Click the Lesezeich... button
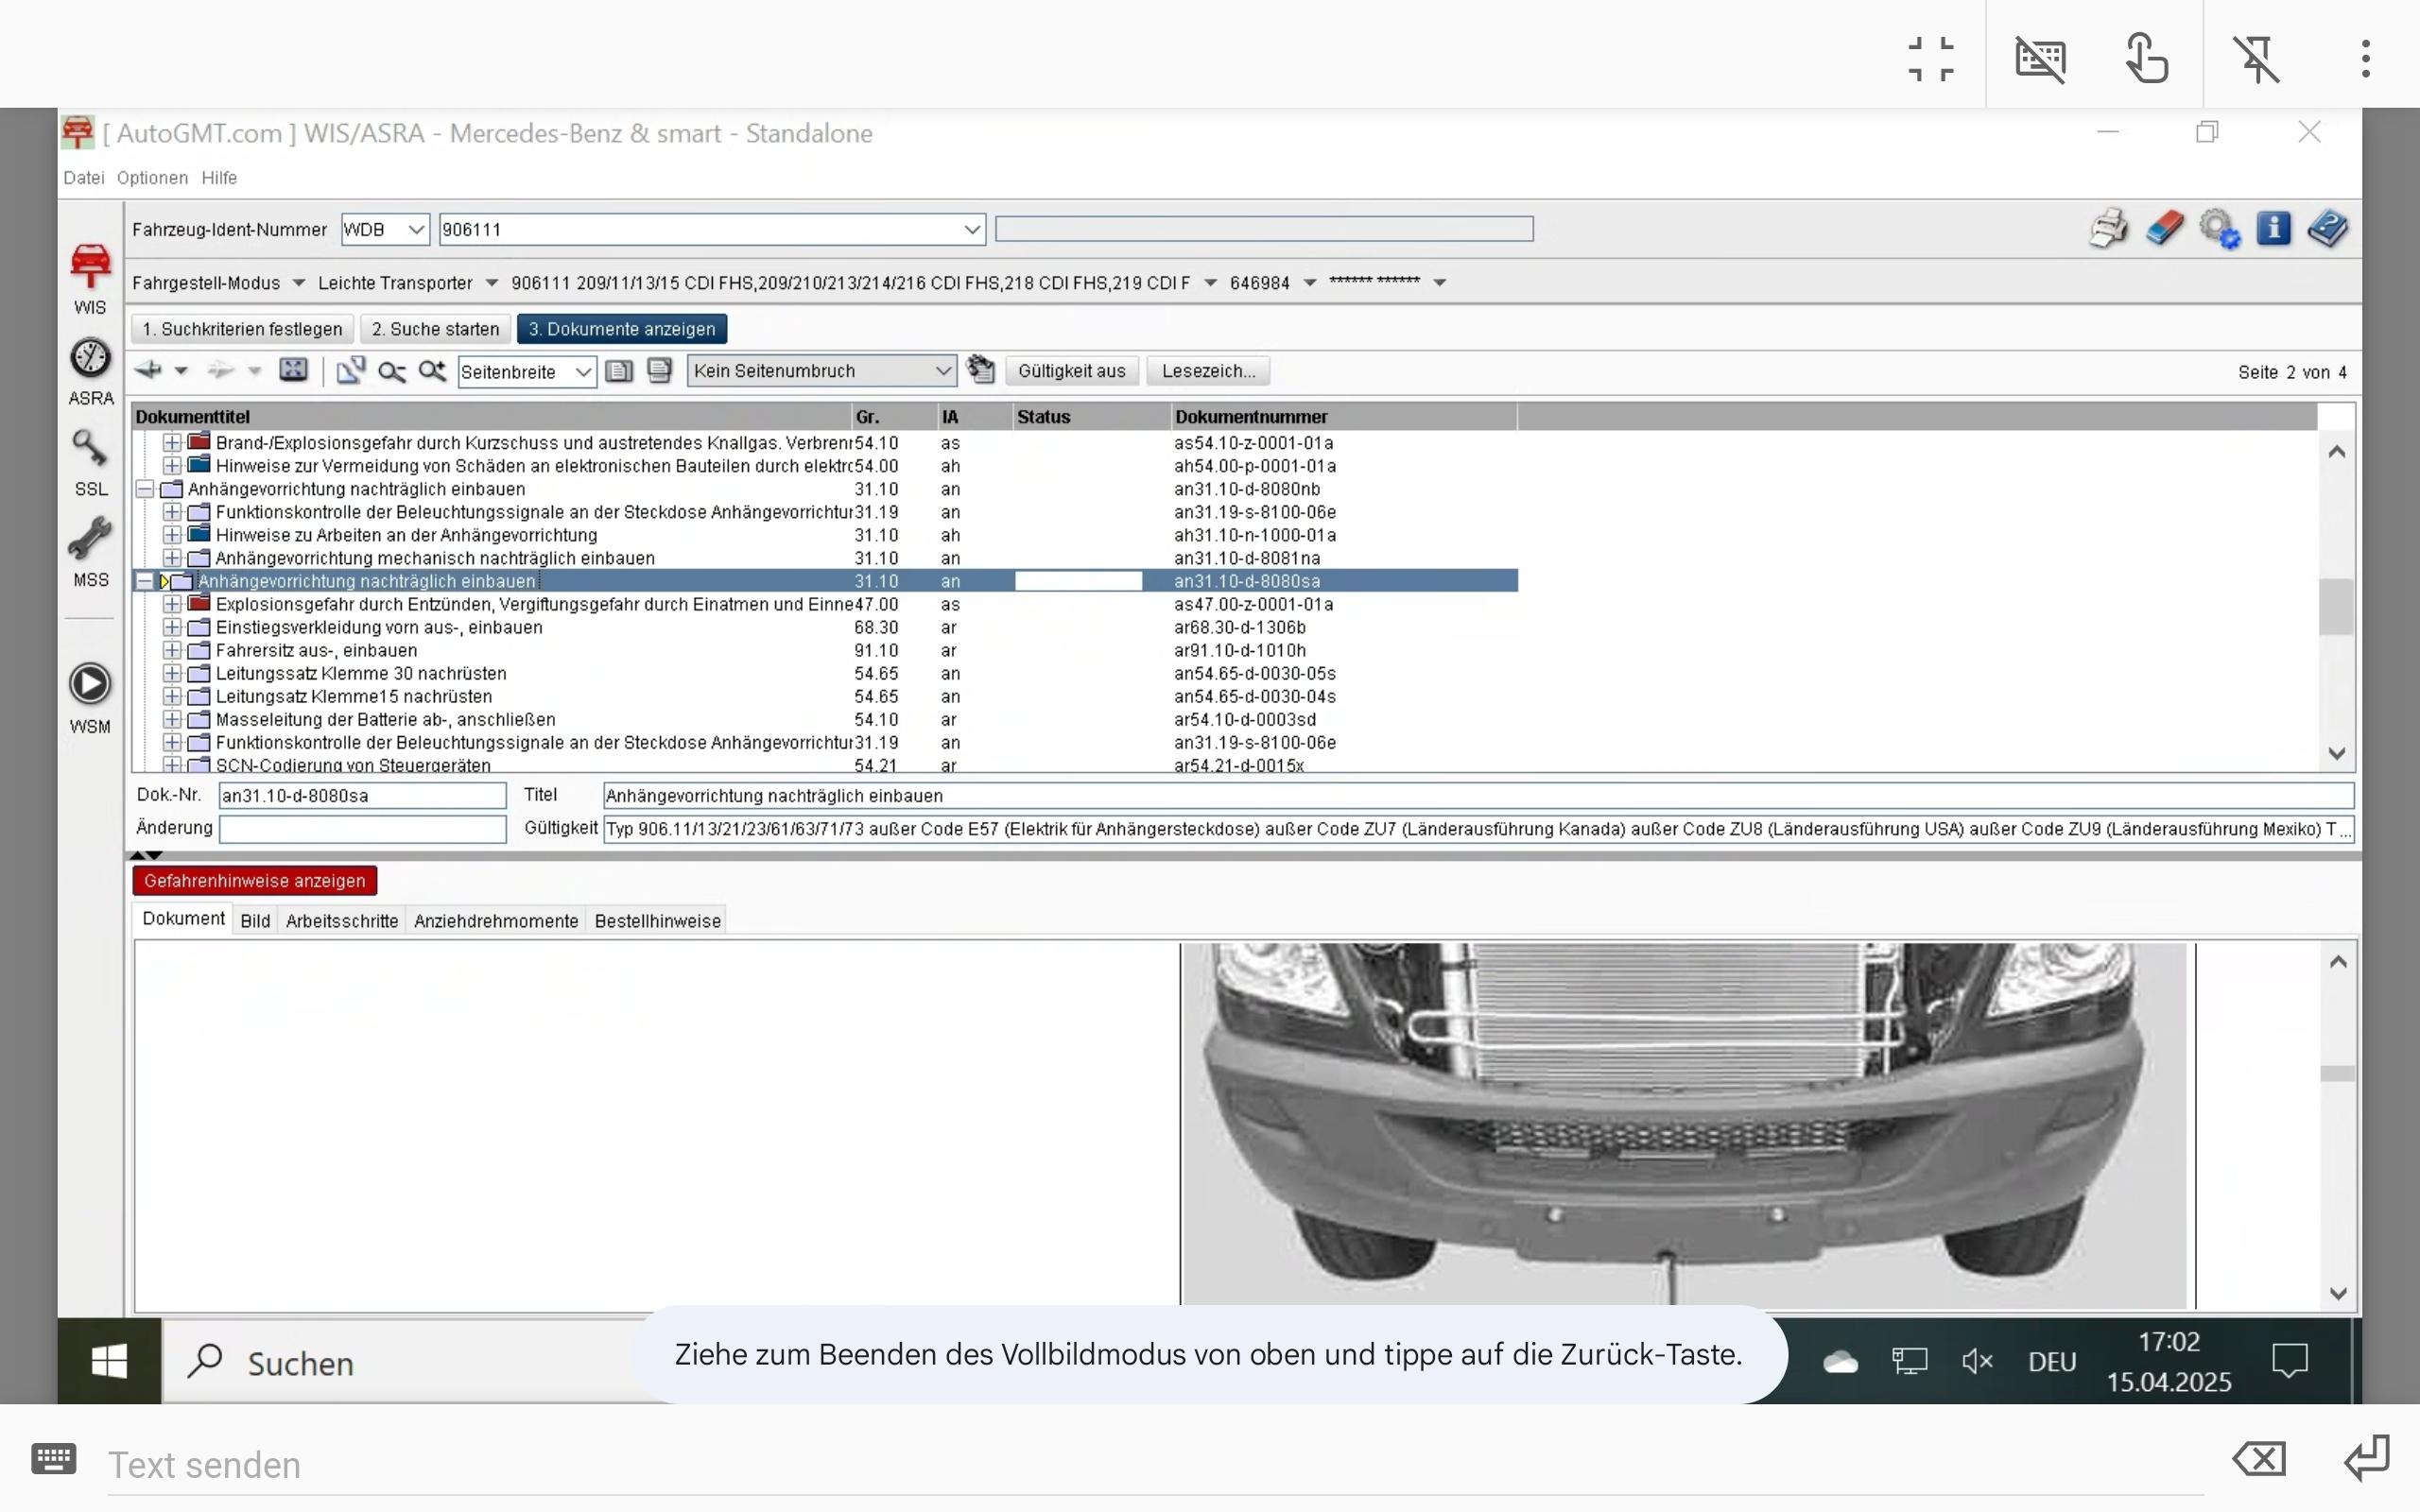Image resolution: width=2420 pixels, height=1512 pixels. (1208, 371)
